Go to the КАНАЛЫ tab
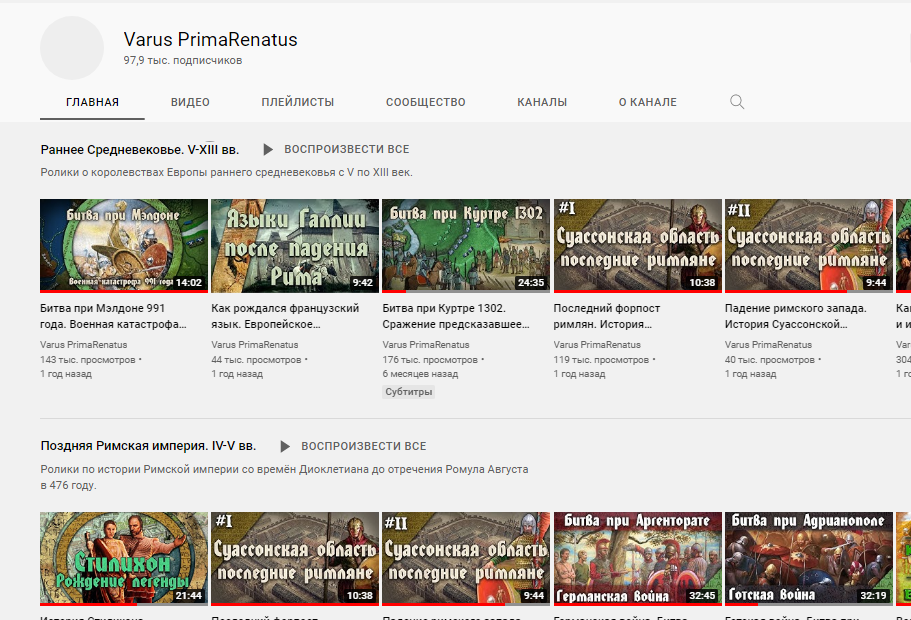Image resolution: width=911 pixels, height=620 pixels. [x=542, y=102]
